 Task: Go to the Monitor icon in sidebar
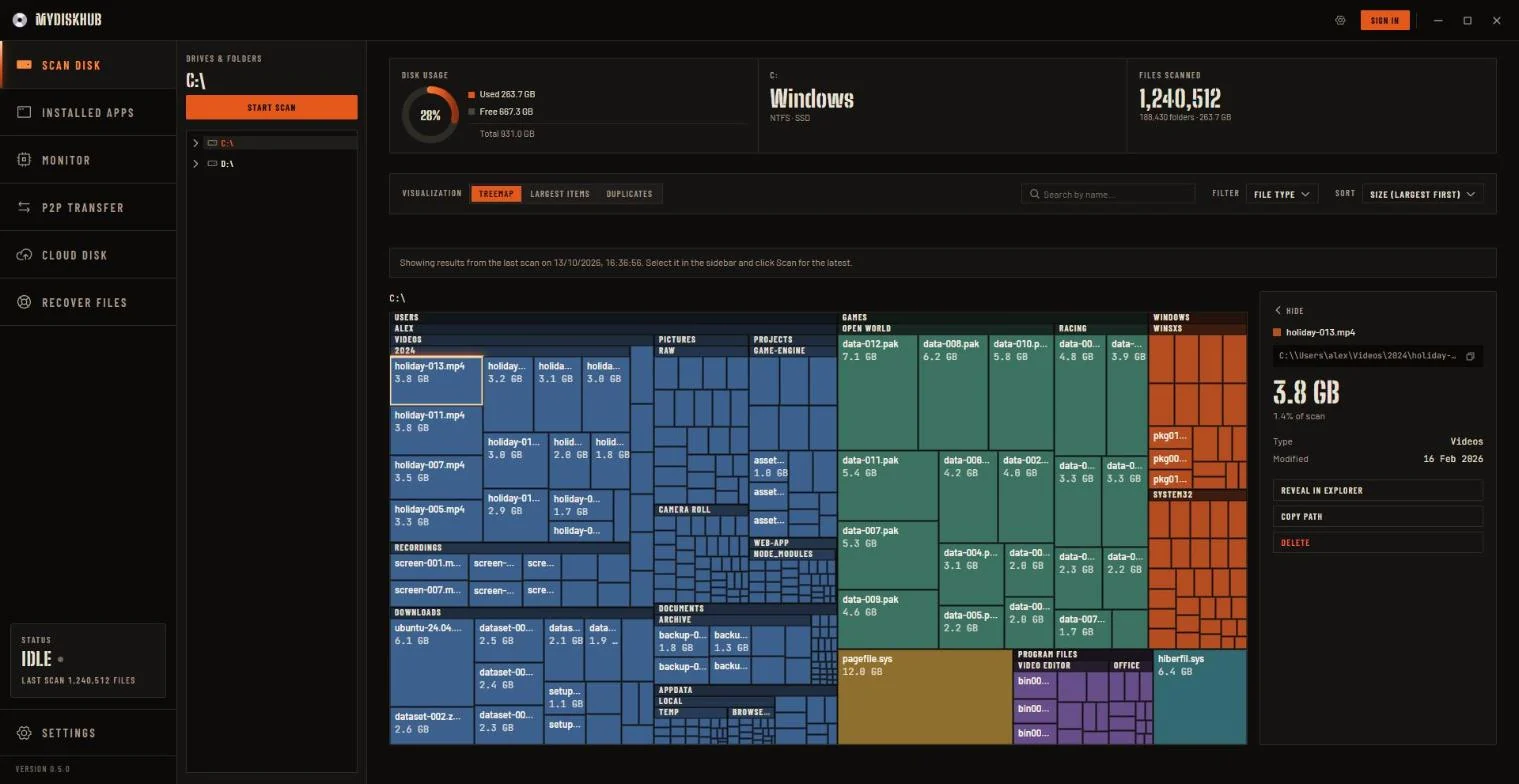tap(24, 160)
